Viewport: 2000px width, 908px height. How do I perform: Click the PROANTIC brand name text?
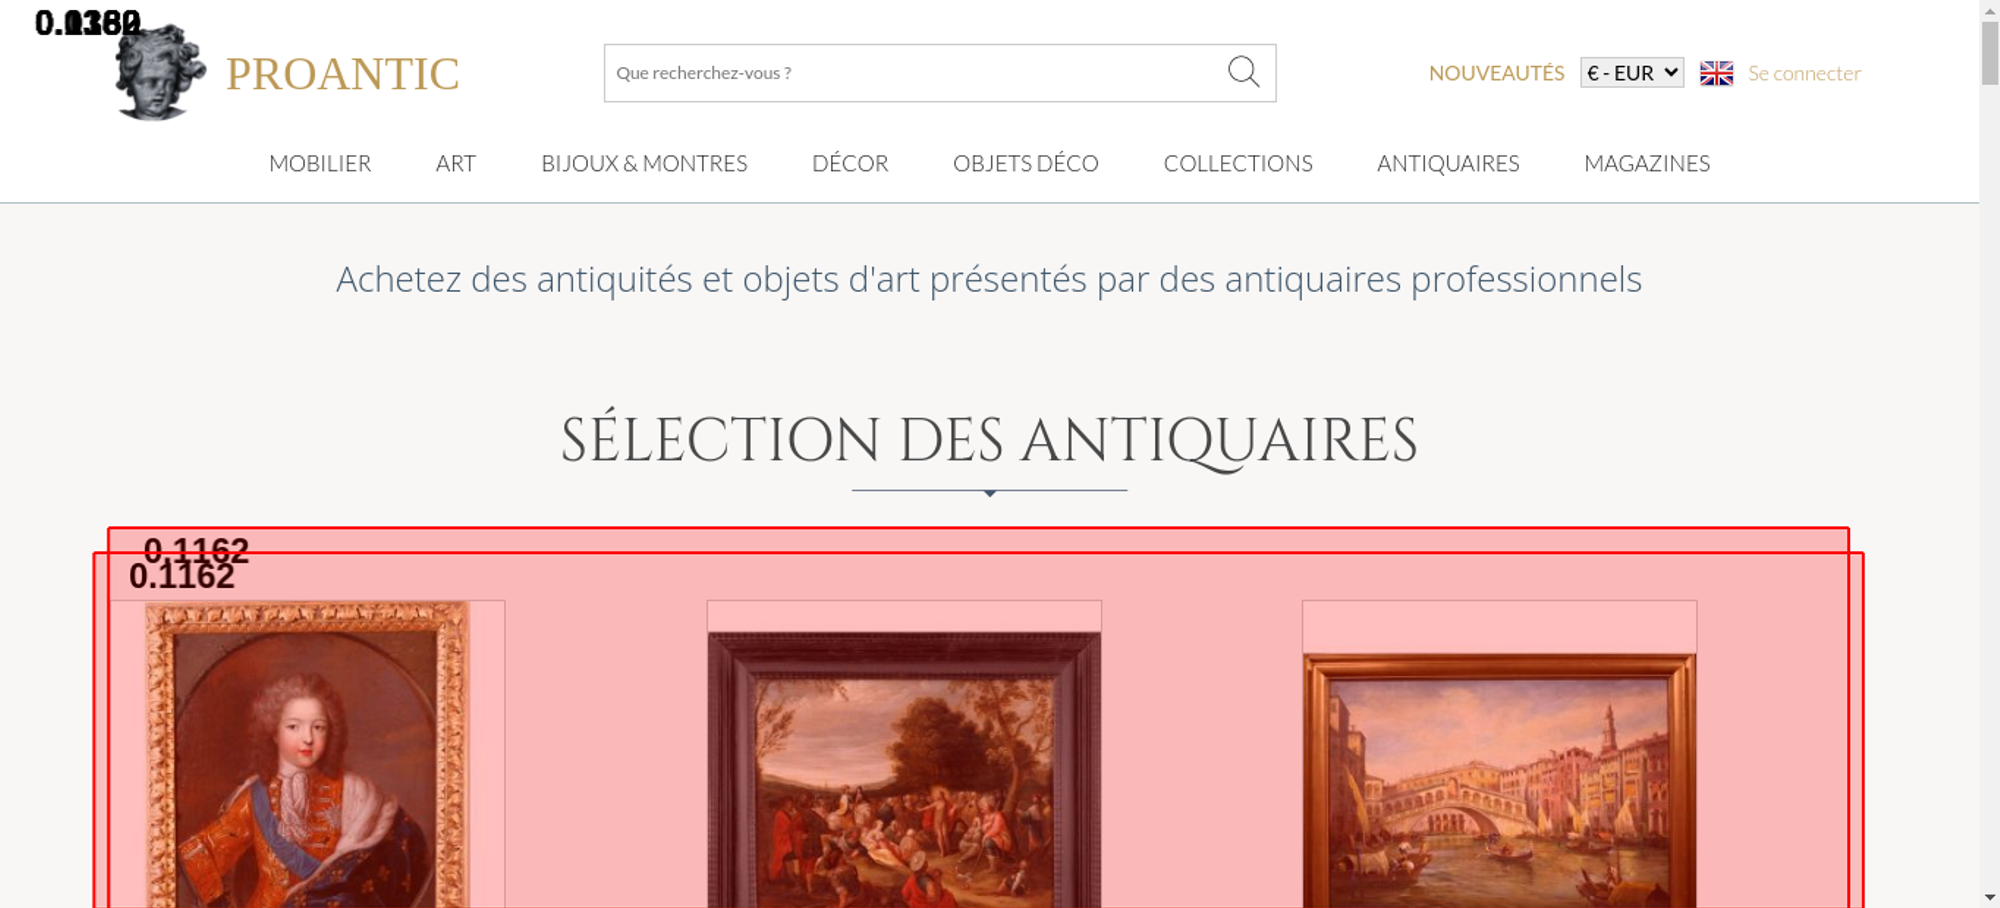[343, 74]
